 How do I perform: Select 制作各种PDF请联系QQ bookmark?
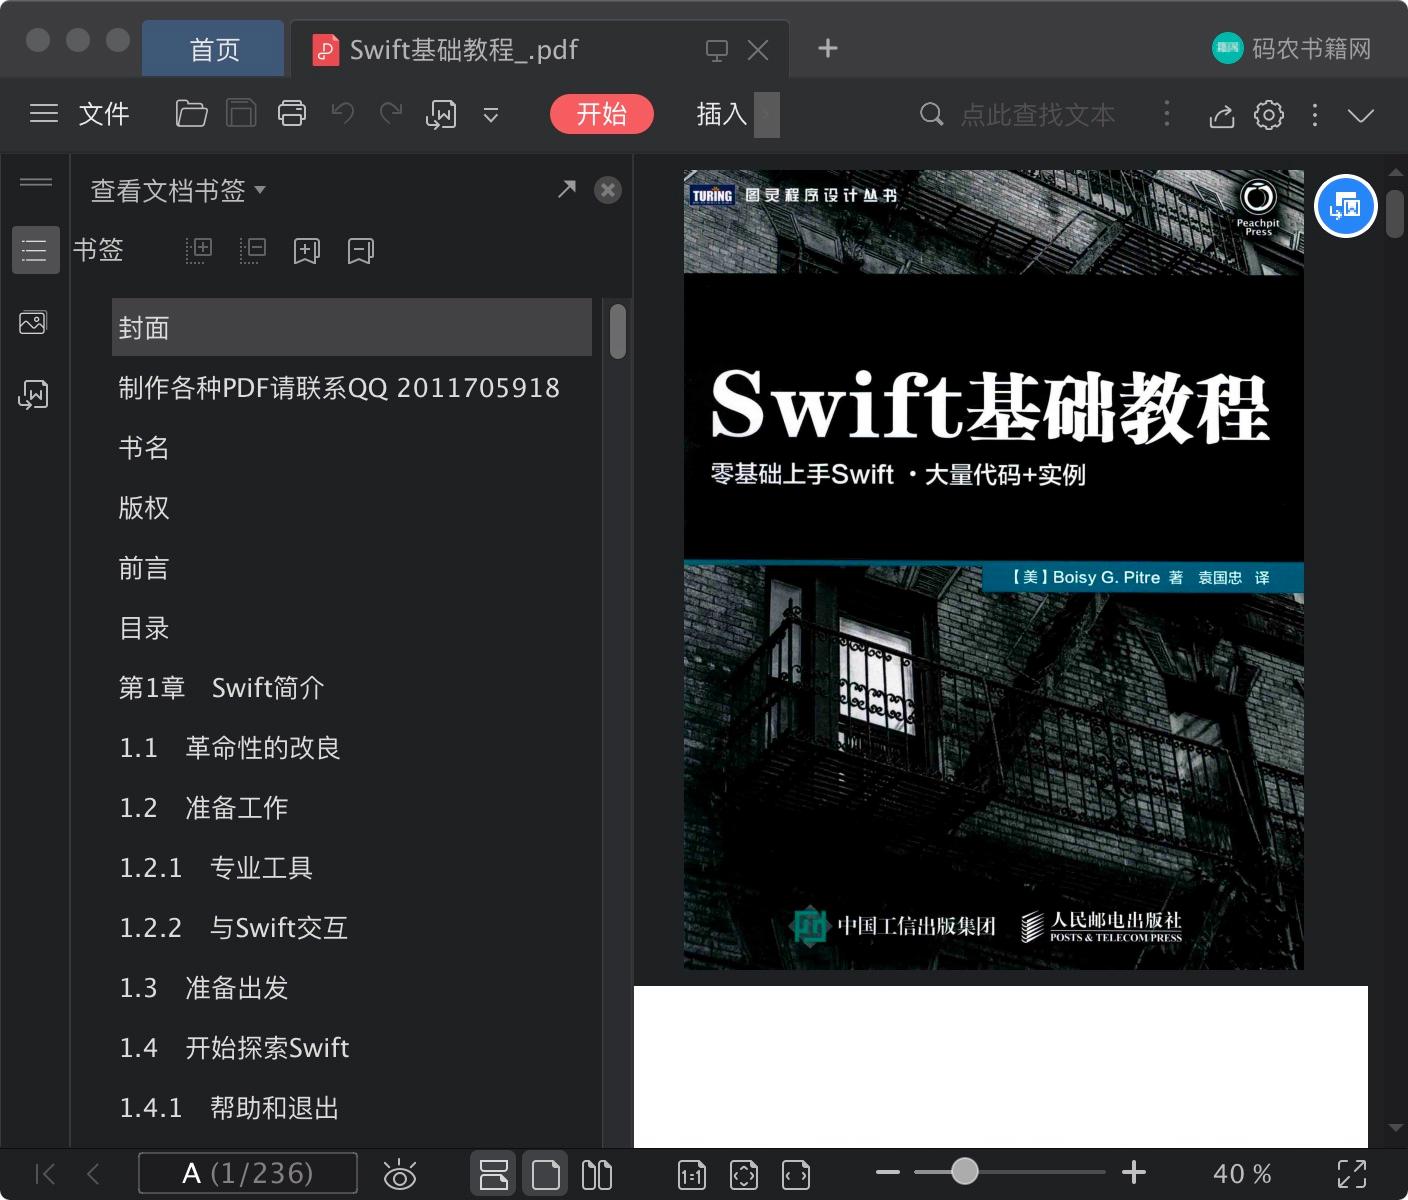point(338,388)
